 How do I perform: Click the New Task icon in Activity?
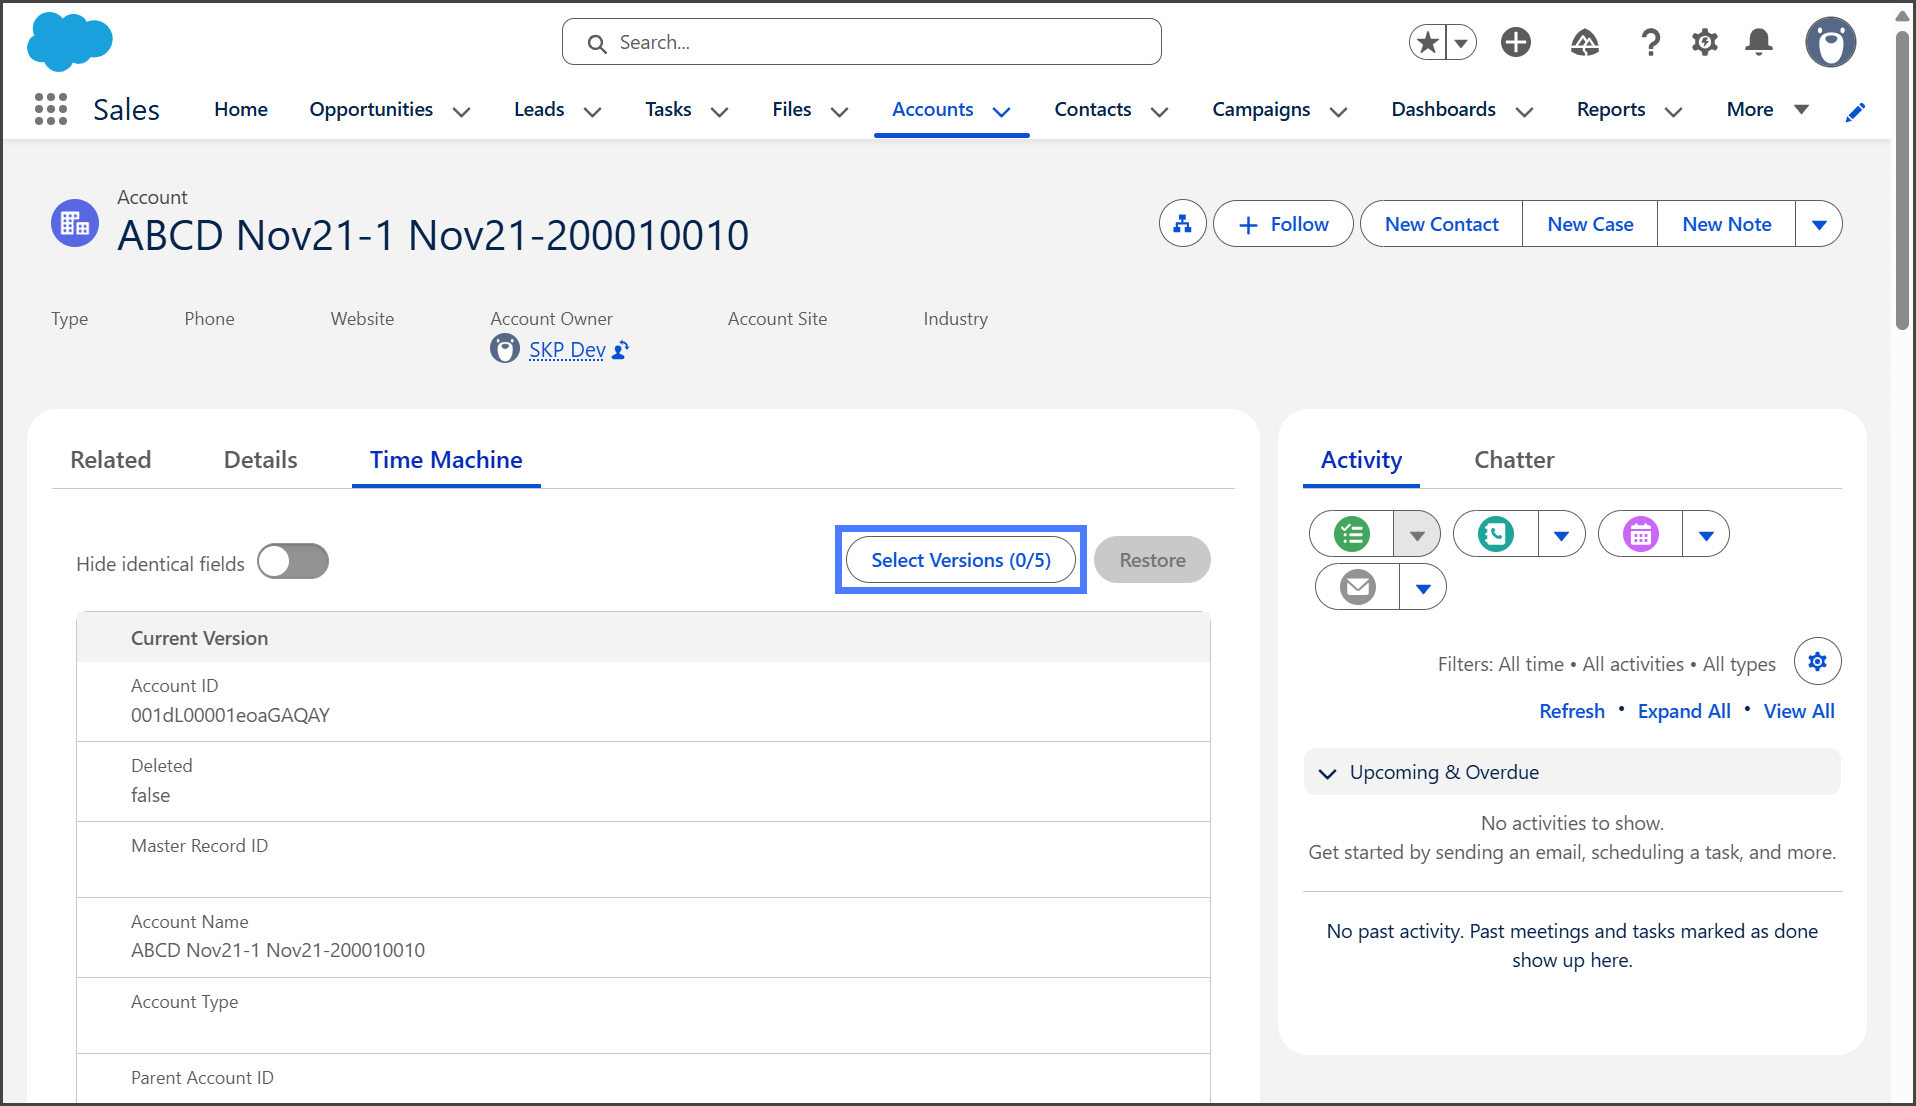coord(1352,534)
